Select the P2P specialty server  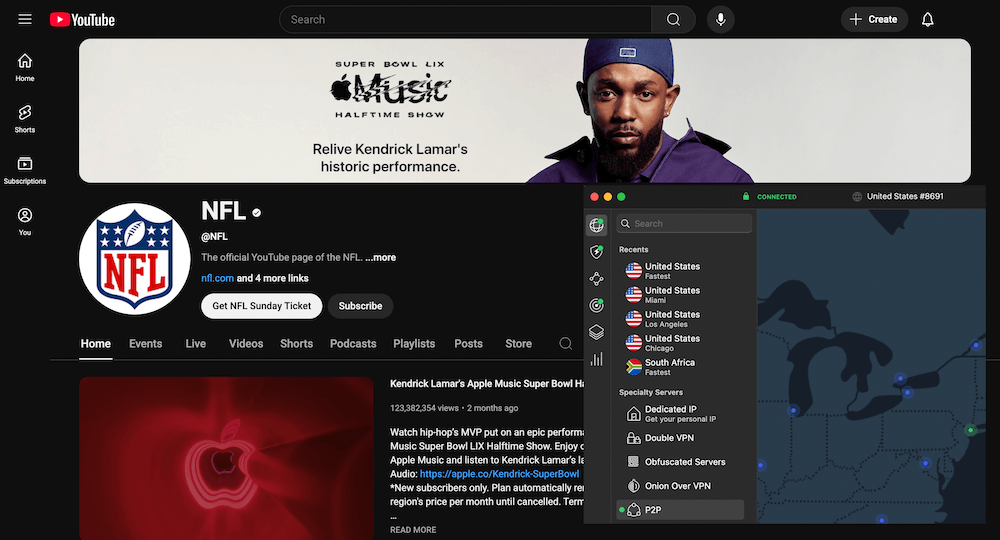pyautogui.click(x=680, y=509)
